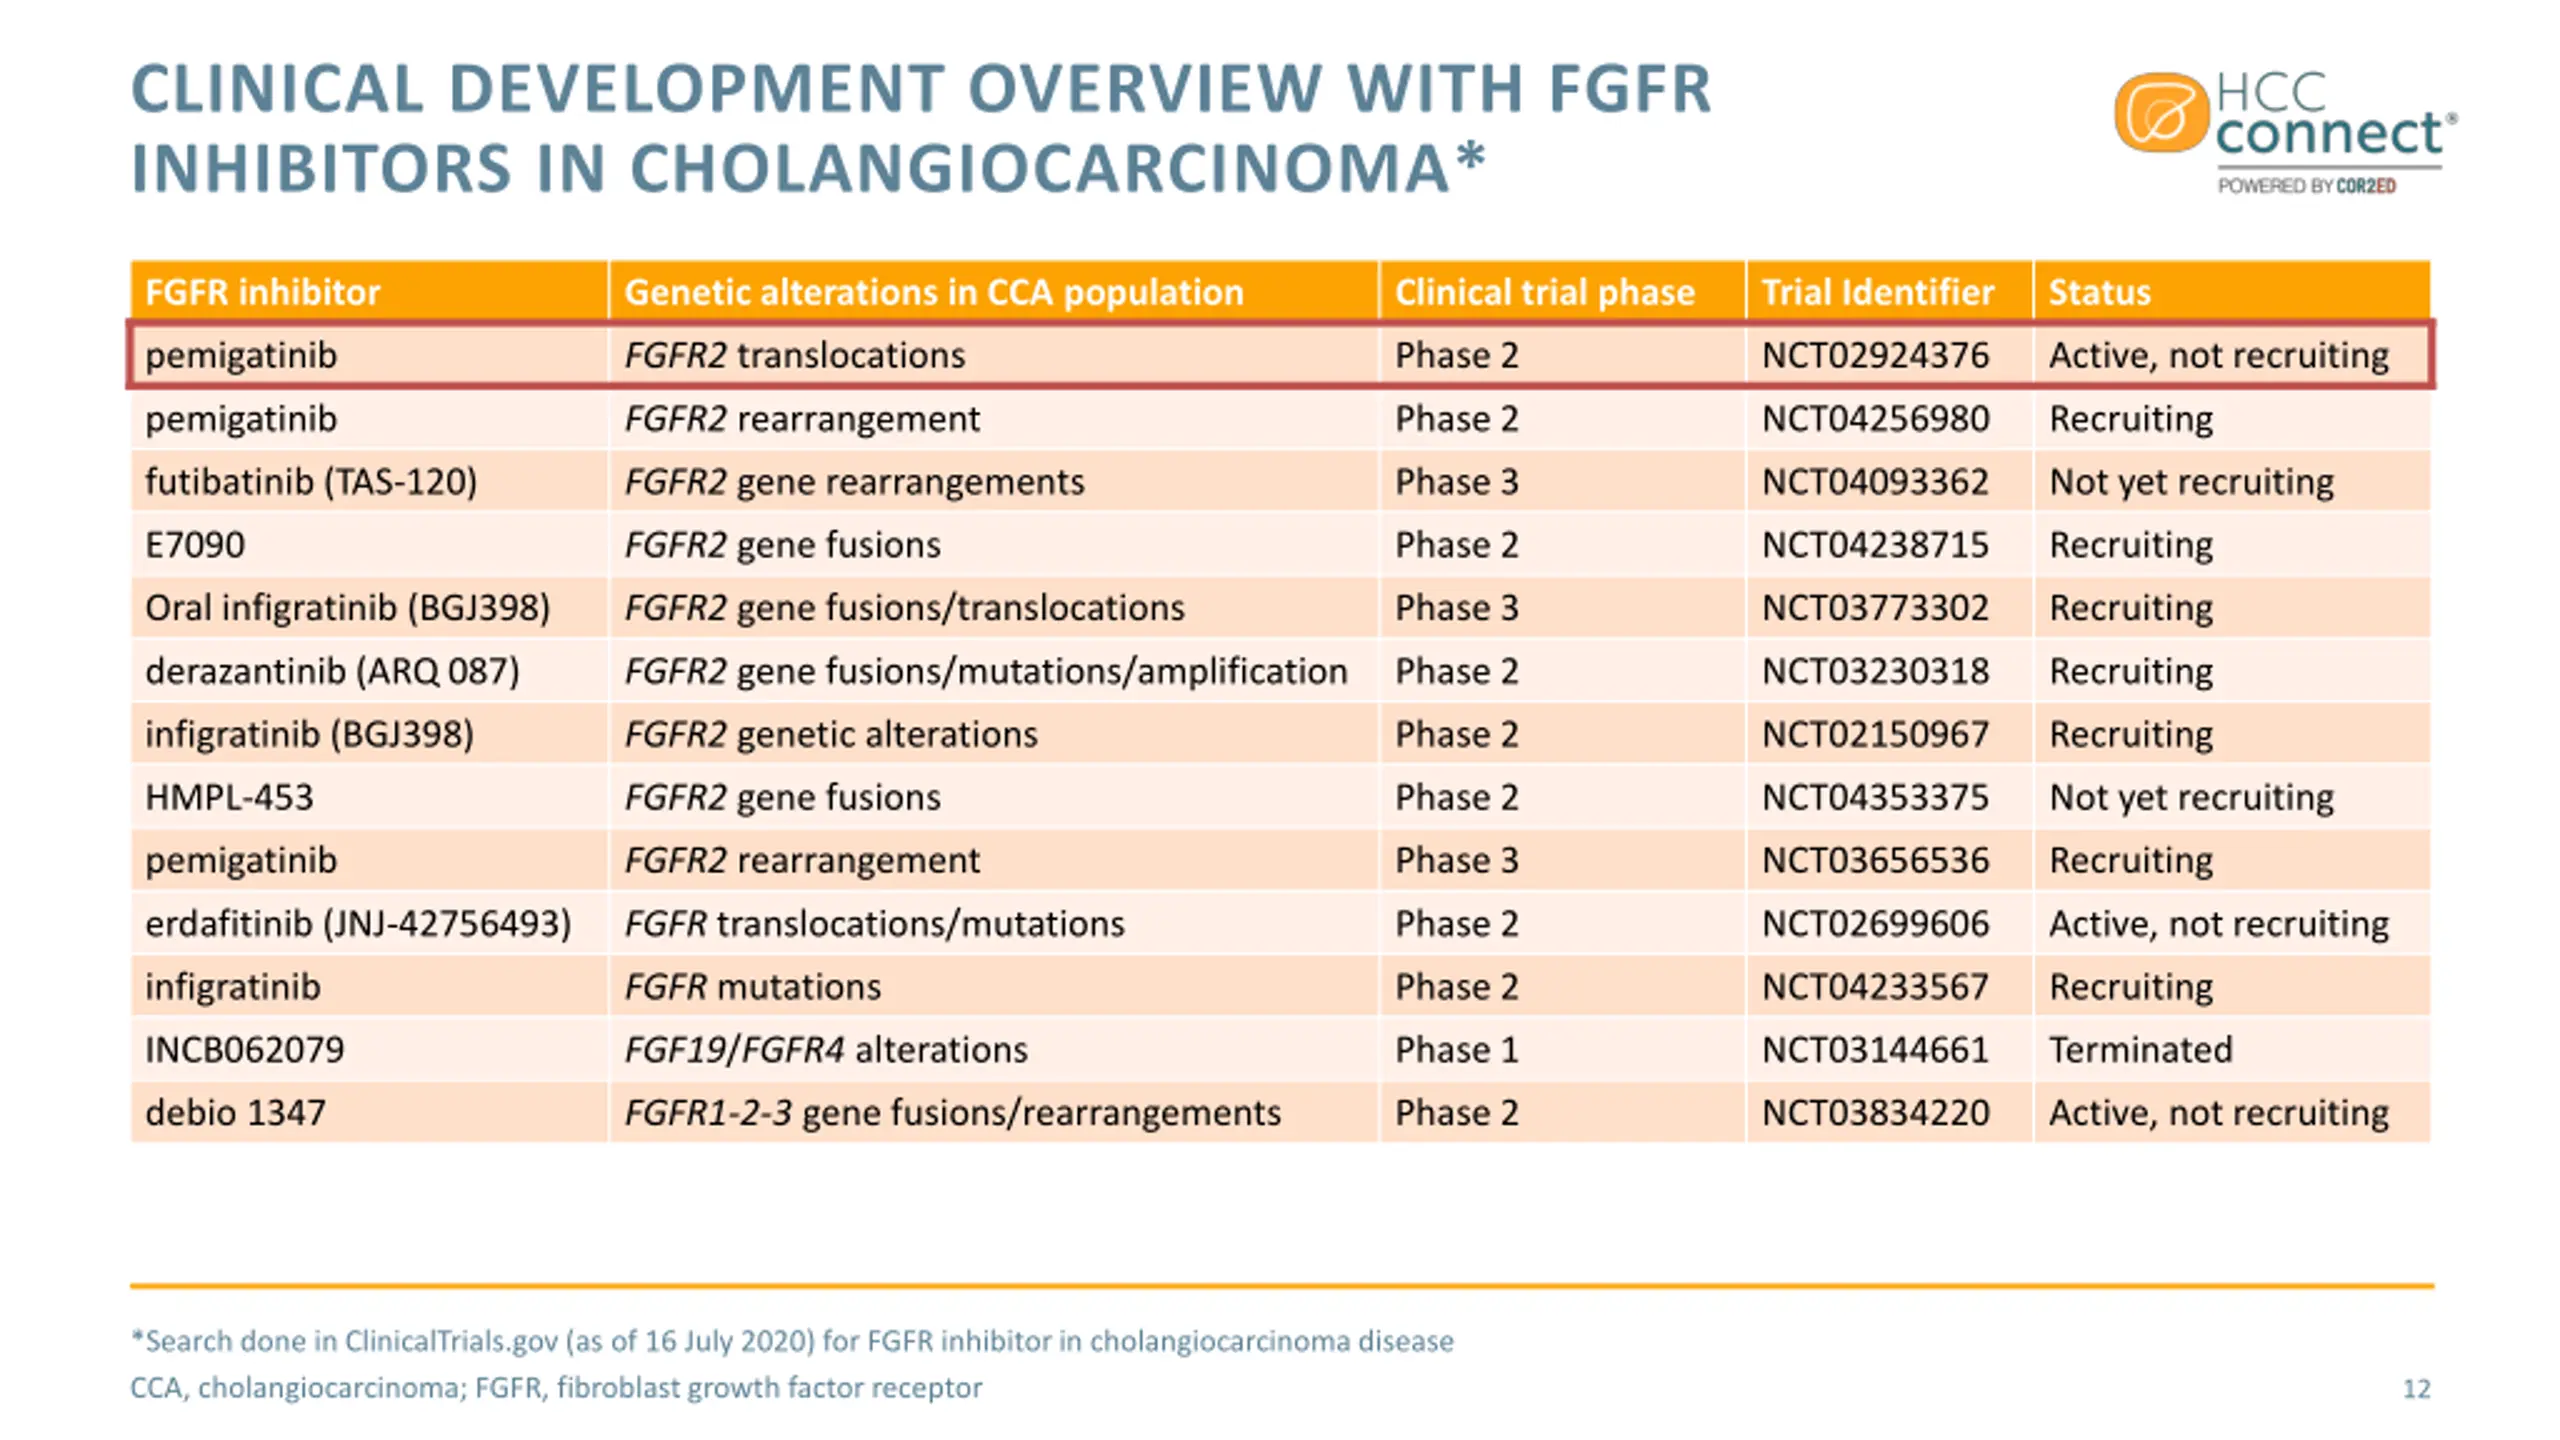The height and width of the screenshot is (1440, 2560).
Task: Click trial identifier NCT03230318
Action: tap(1875, 670)
